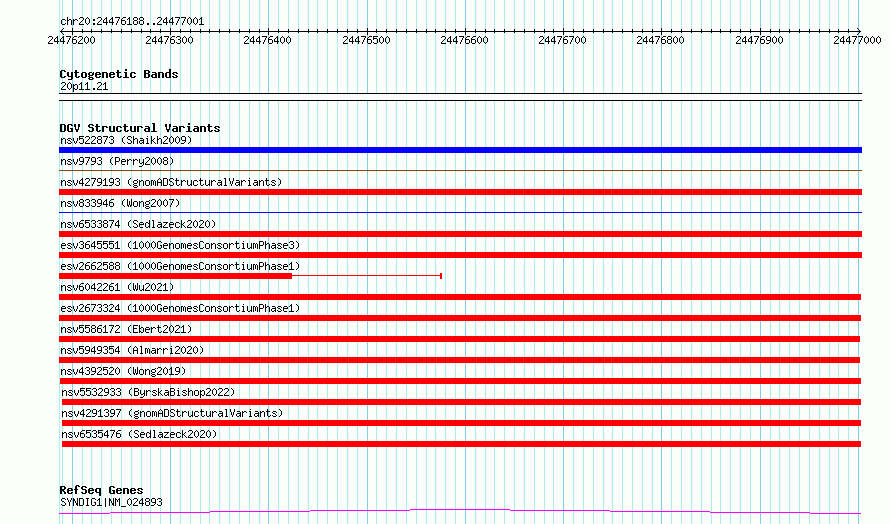Click the red nsv5586172 variant bar

point(460,339)
